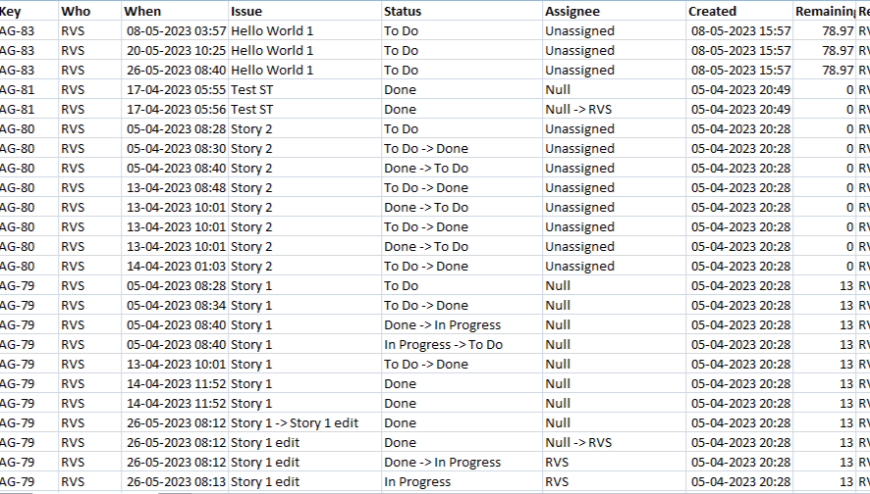This screenshot has width=870, height=494.
Task: Click the "Status" column header
Action: point(402,11)
